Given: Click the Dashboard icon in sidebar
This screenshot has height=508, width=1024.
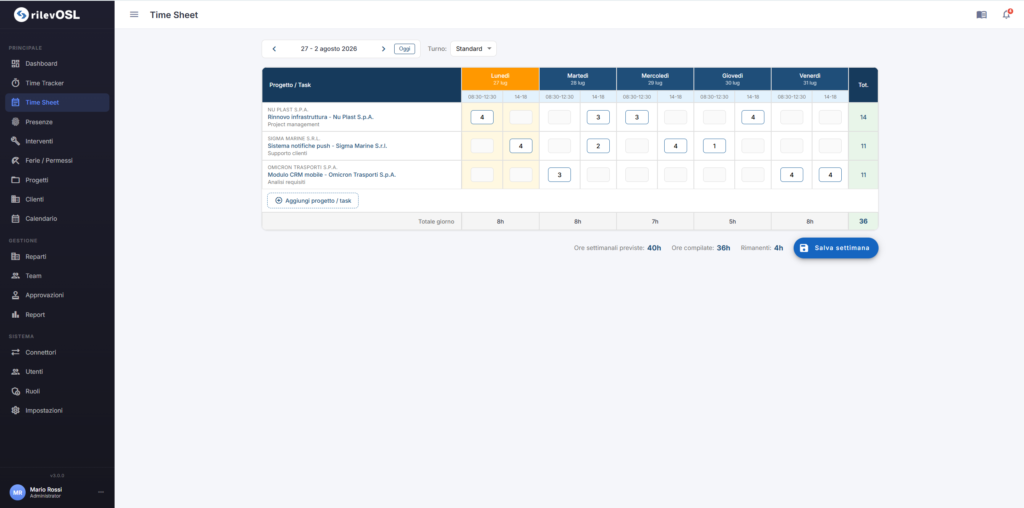Looking at the screenshot, I should 16,64.
